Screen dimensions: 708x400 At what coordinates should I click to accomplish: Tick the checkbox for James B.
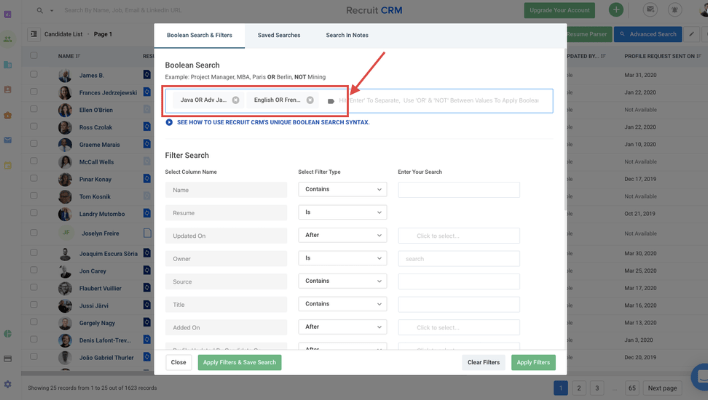click(x=34, y=74)
